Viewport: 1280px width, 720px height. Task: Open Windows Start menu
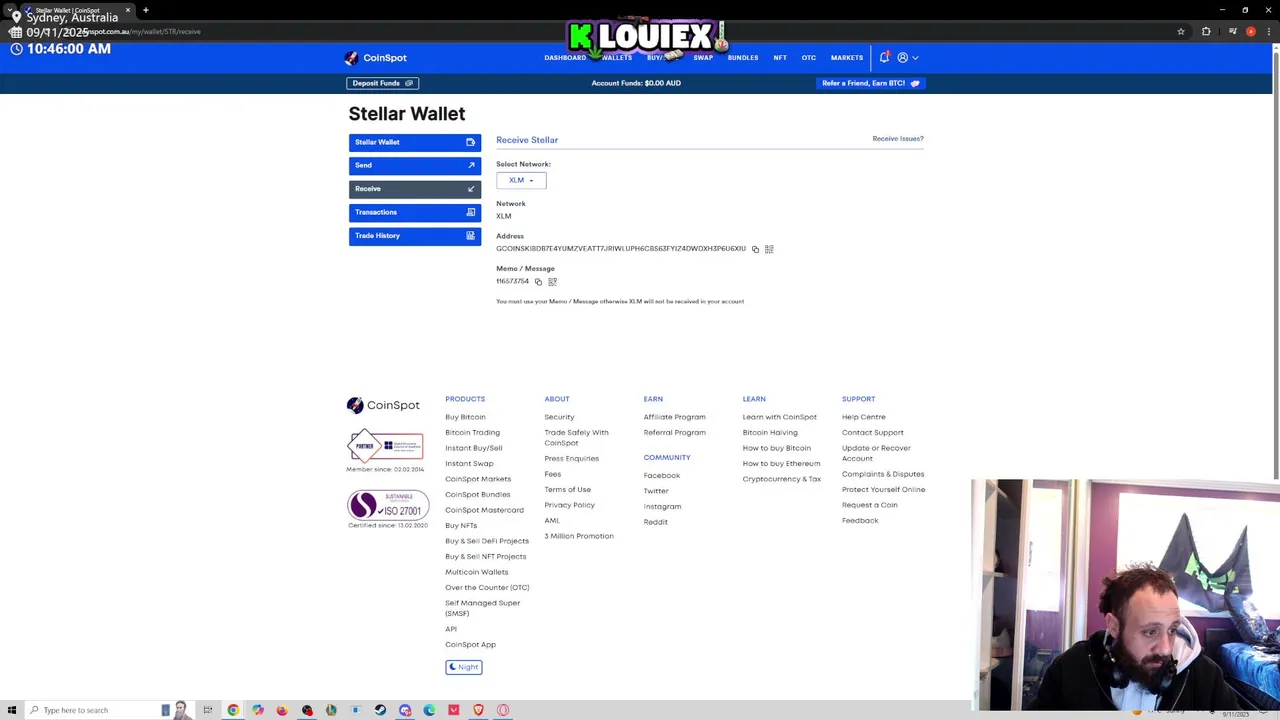click(x=11, y=710)
